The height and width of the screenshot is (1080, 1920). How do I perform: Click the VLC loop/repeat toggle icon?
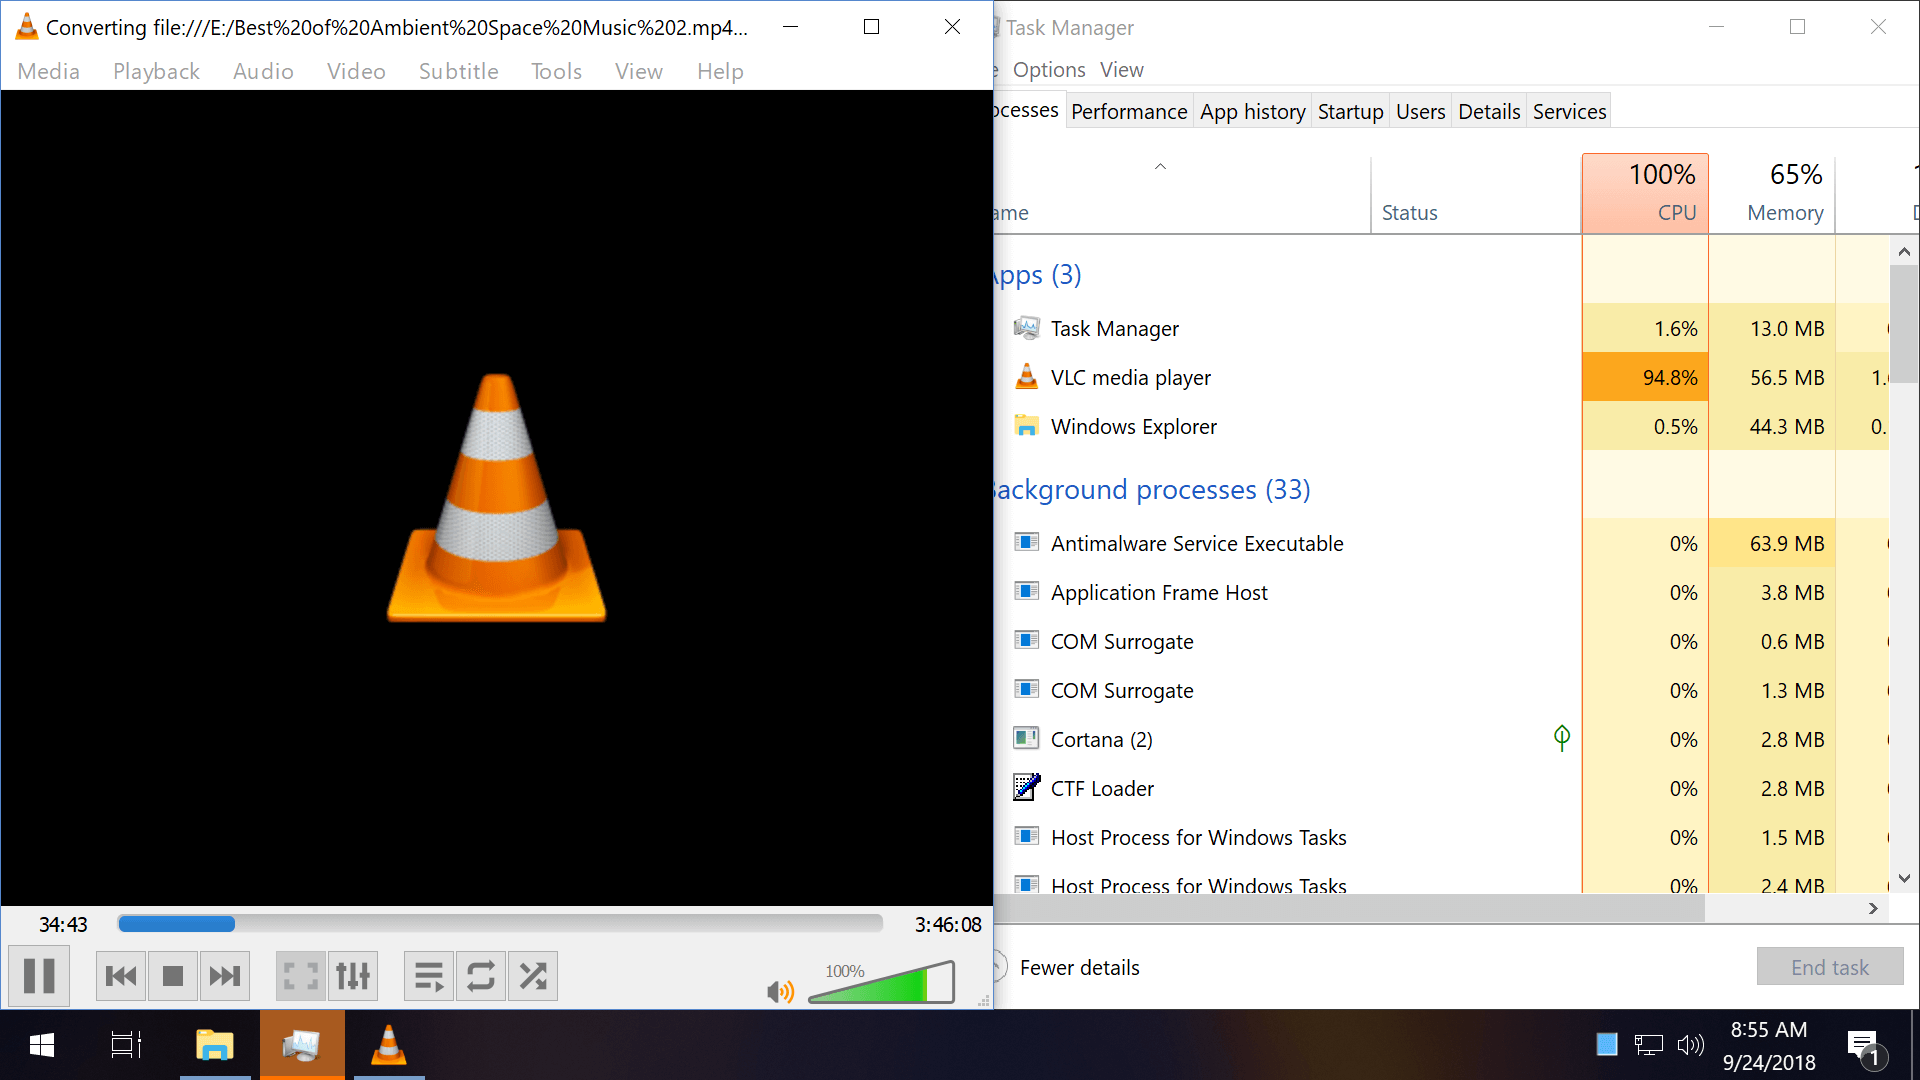tap(480, 976)
